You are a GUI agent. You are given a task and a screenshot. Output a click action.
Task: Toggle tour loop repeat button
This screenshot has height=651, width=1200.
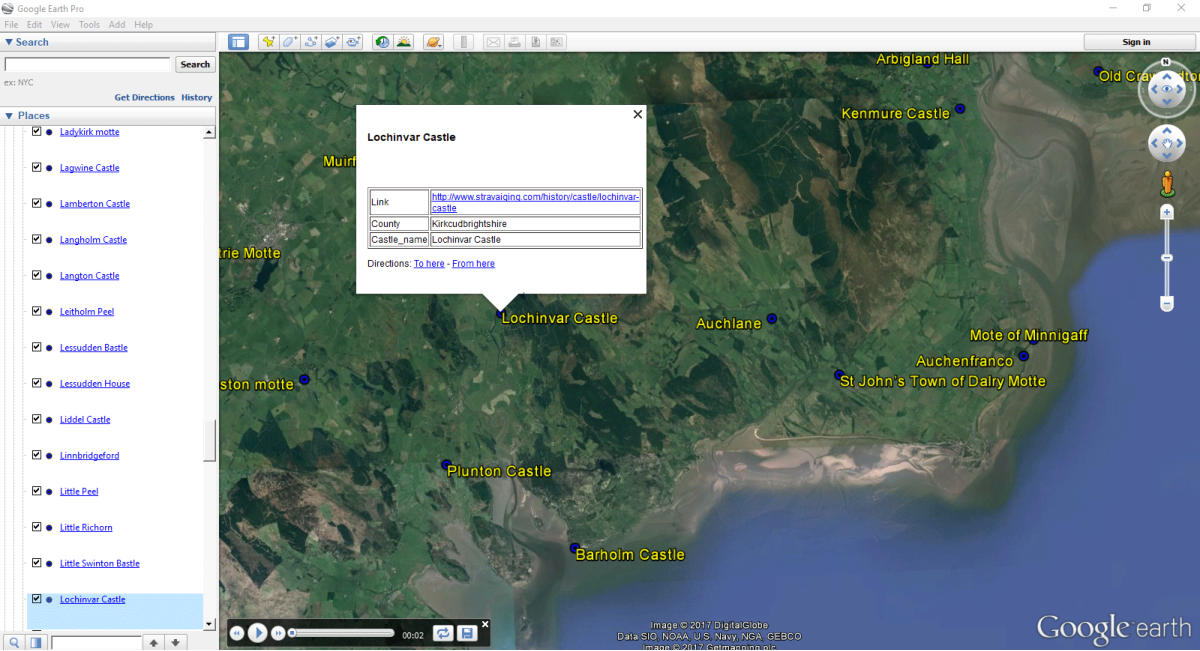(443, 633)
